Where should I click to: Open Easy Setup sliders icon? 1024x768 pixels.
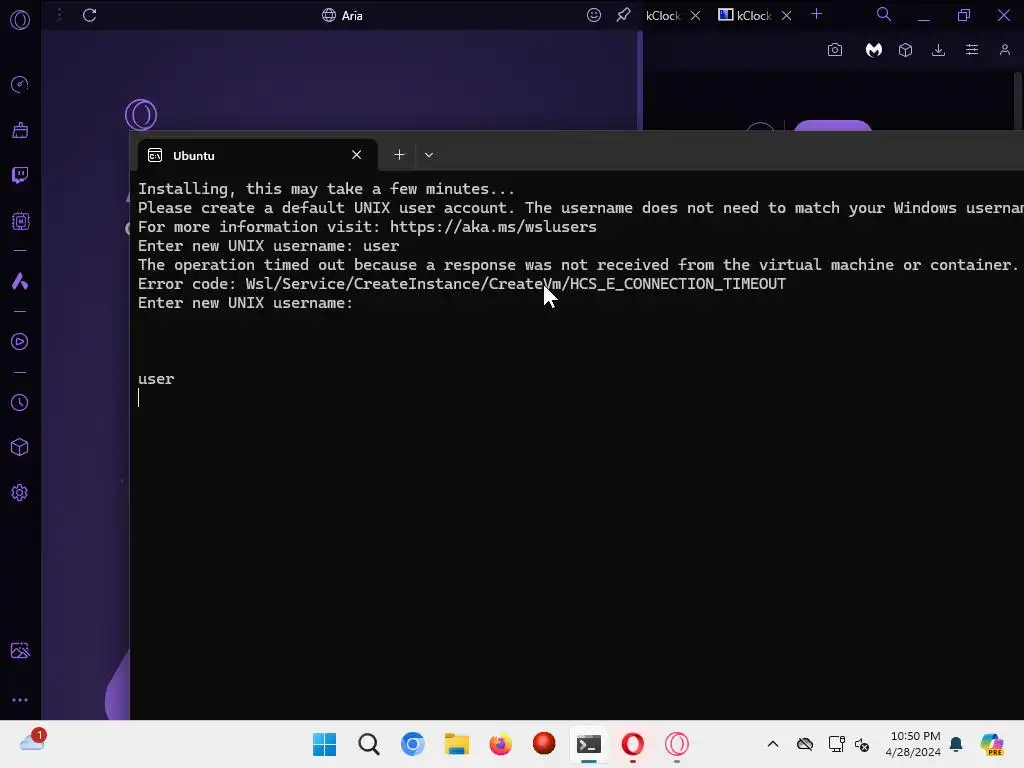[972, 50]
